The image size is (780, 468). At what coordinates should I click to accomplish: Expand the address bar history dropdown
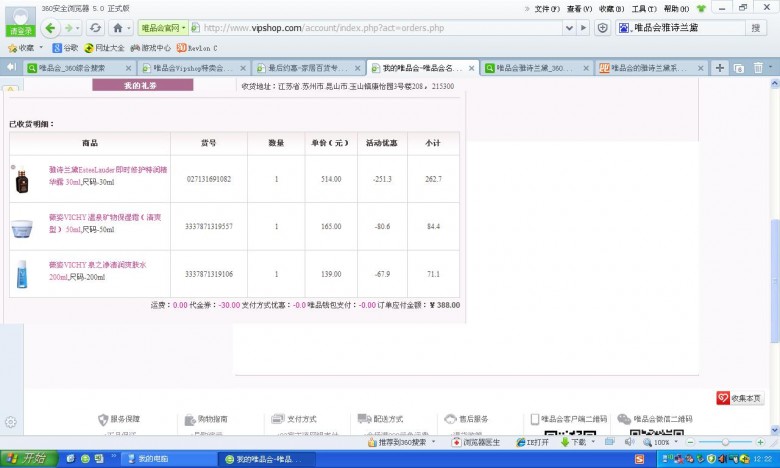click(x=570, y=28)
